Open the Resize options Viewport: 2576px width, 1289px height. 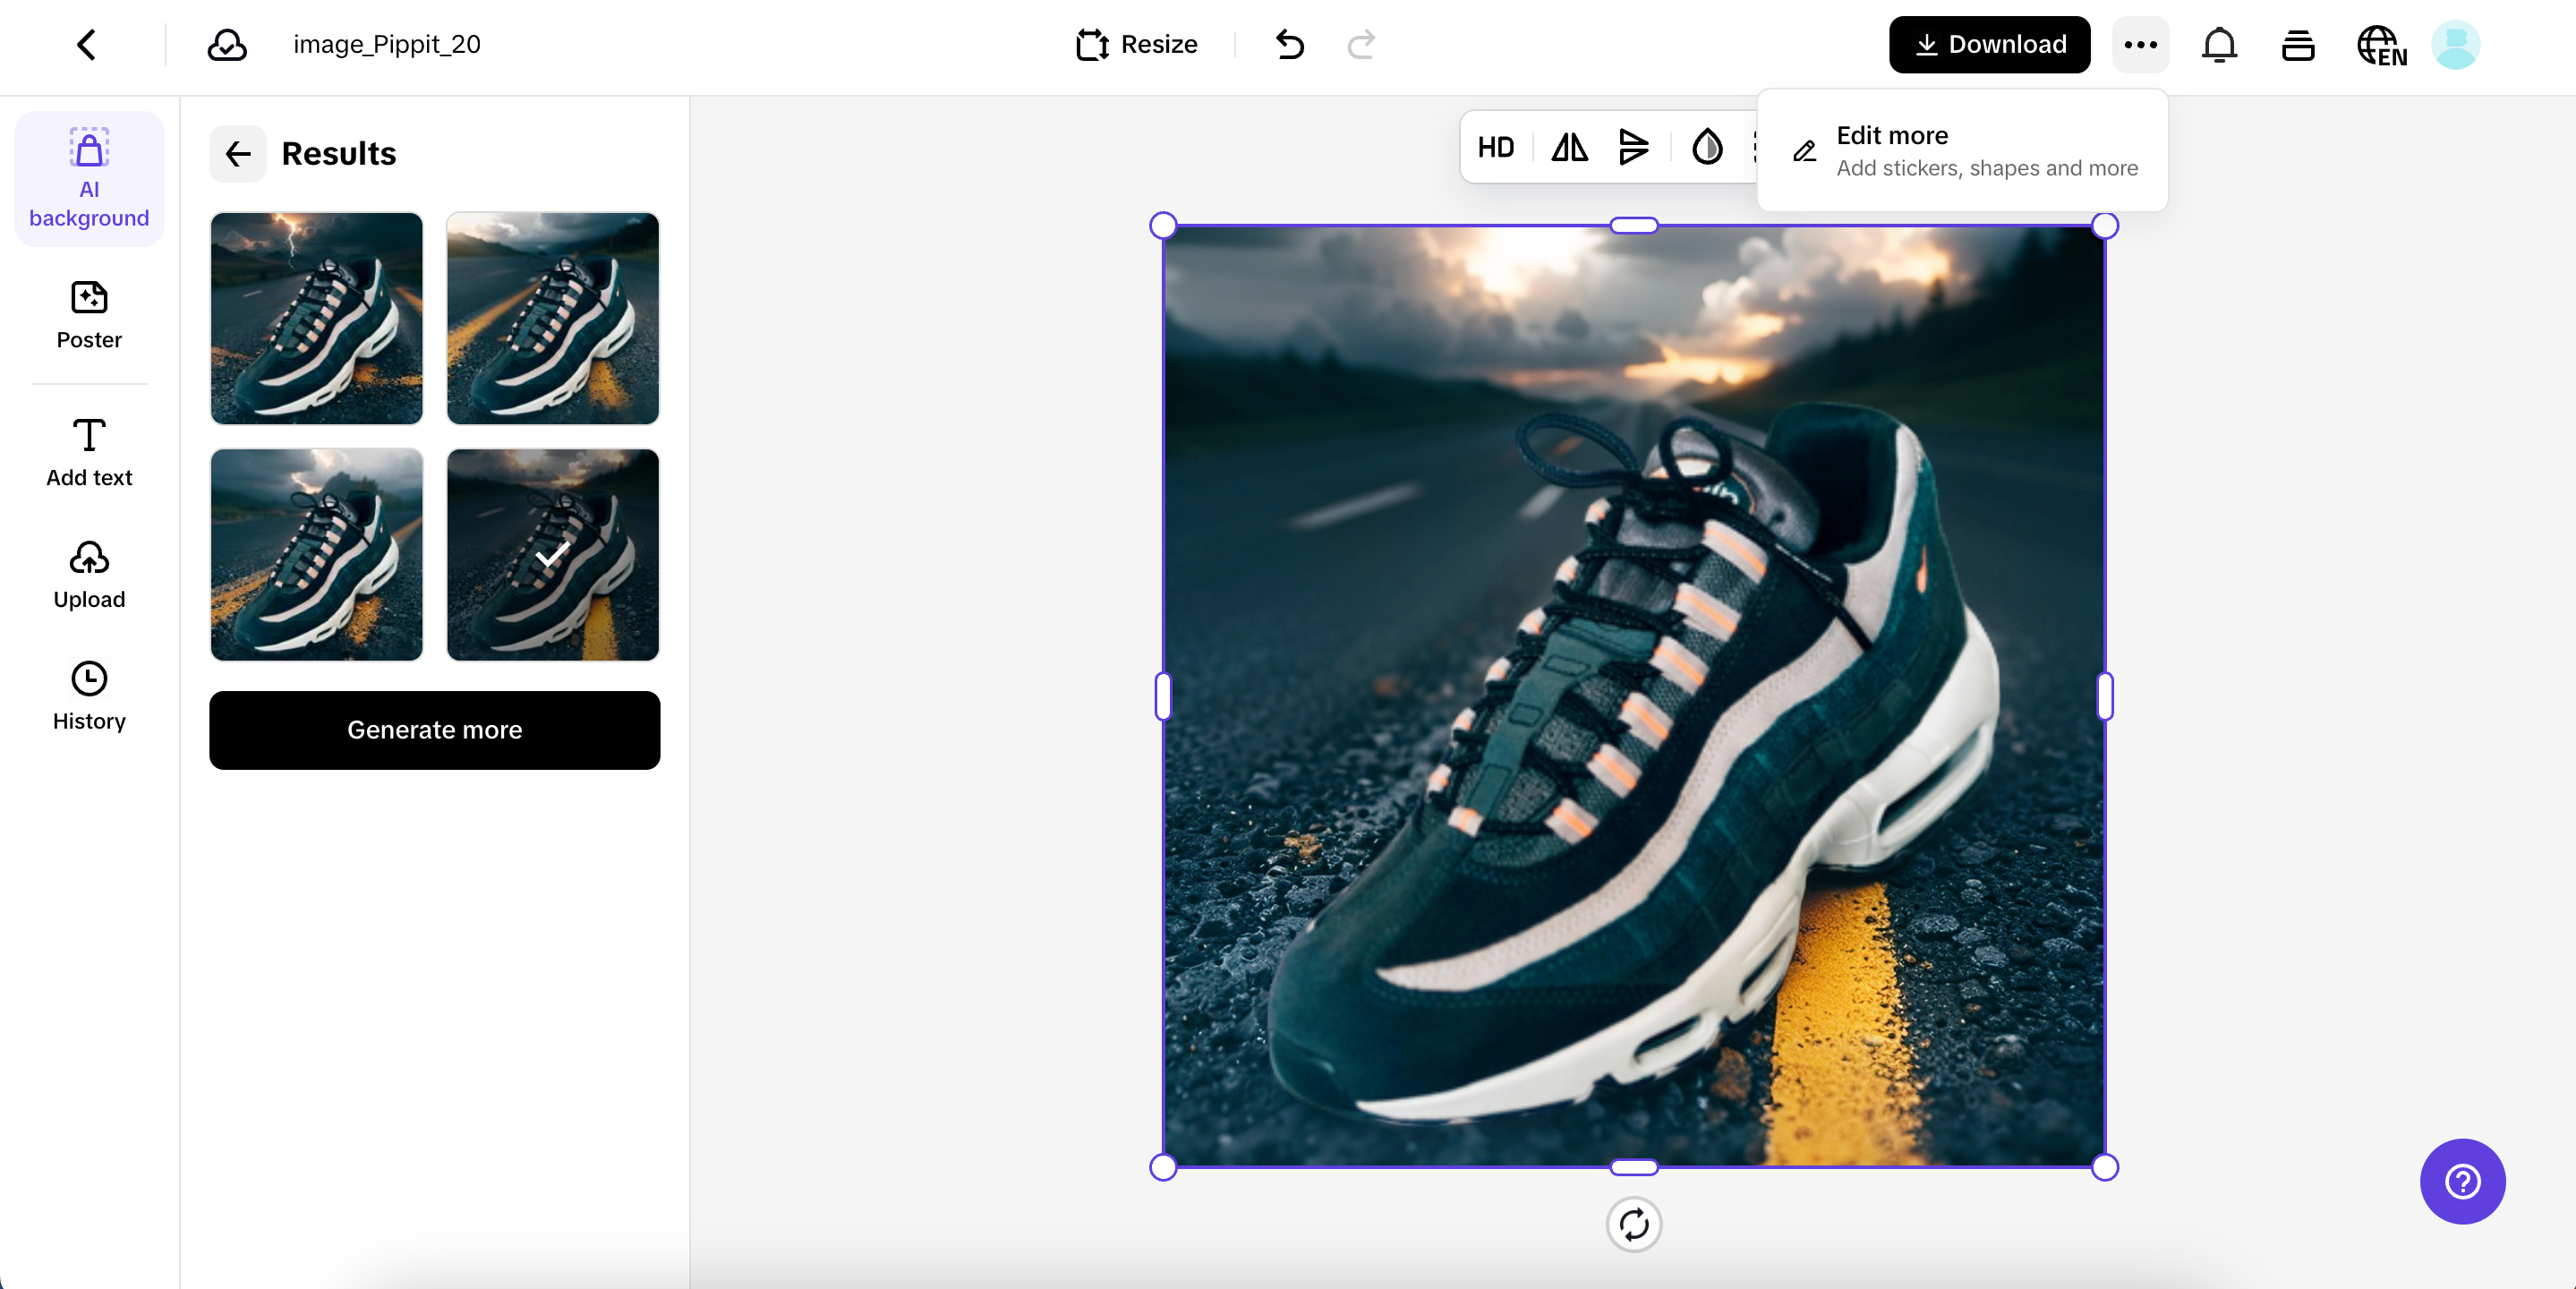[1137, 44]
